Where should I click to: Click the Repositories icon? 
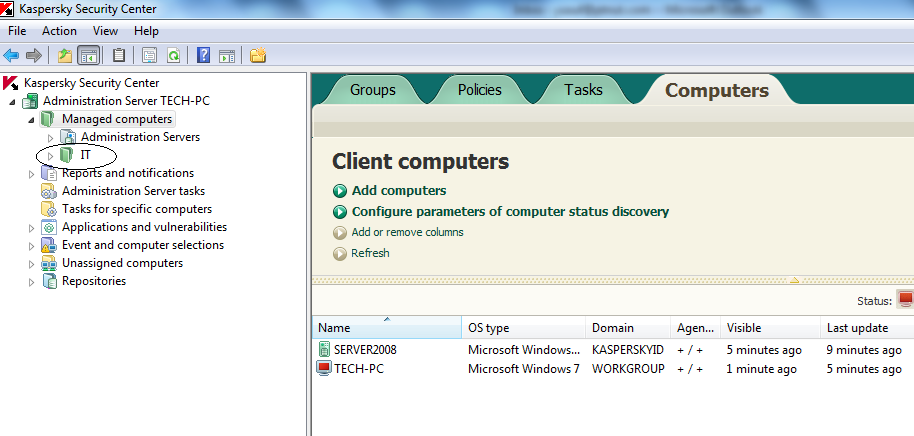pos(50,281)
